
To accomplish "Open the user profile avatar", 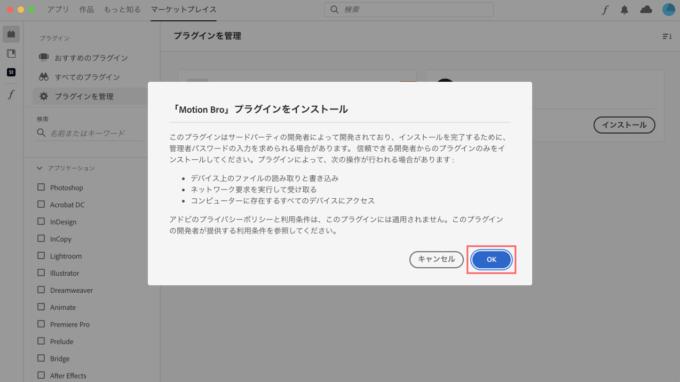I will tap(669, 10).
